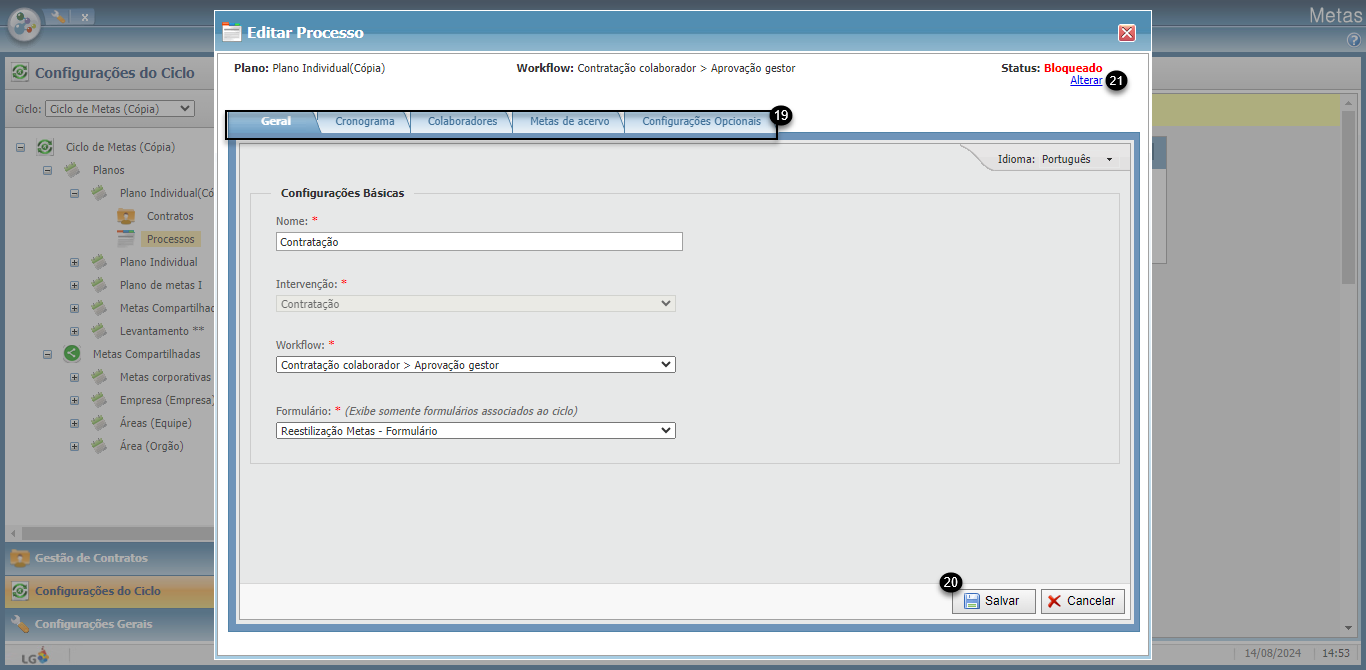The height and width of the screenshot is (670, 1366).
Task: Select Contratos in the tree
Action: pyautogui.click(x=170, y=216)
